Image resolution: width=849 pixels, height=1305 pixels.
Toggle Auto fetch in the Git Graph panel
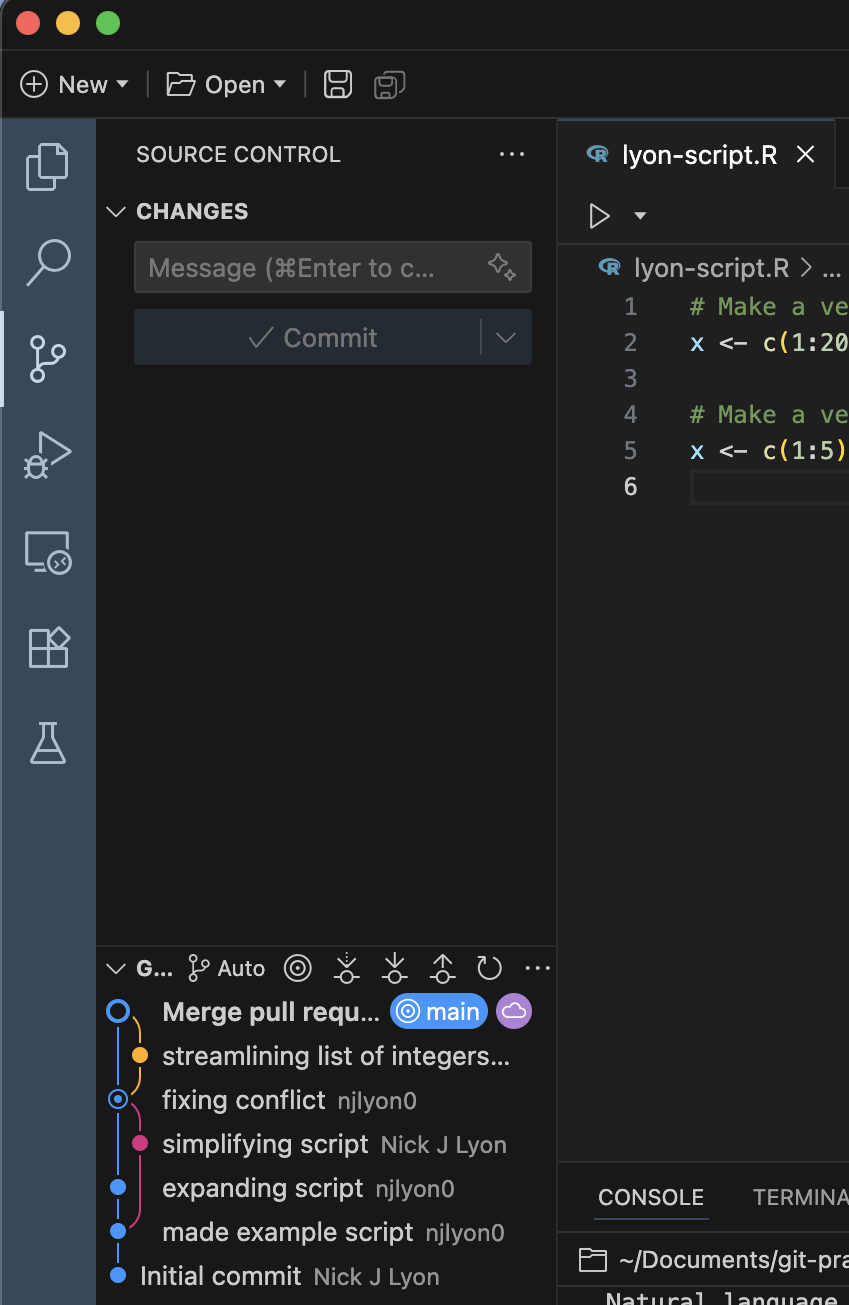226,968
